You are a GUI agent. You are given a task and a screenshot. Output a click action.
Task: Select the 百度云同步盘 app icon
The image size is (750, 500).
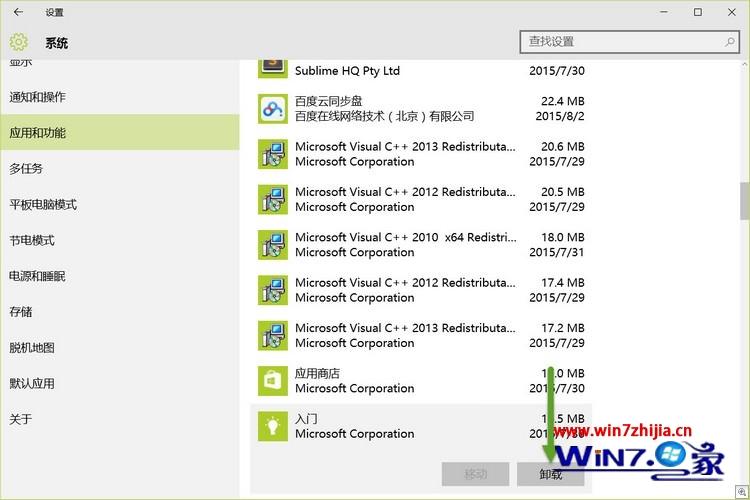click(273, 109)
